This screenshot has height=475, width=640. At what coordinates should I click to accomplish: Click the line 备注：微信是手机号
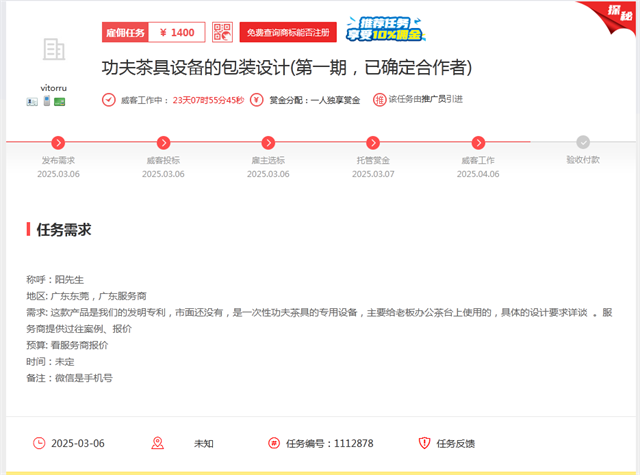click(69, 378)
